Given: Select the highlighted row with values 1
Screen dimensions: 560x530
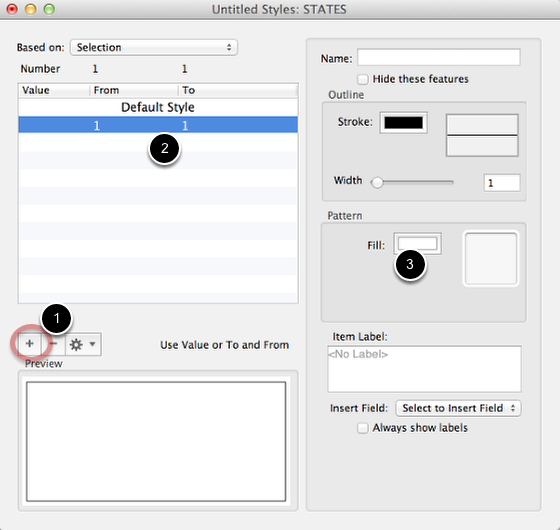Looking at the screenshot, I should [158, 125].
